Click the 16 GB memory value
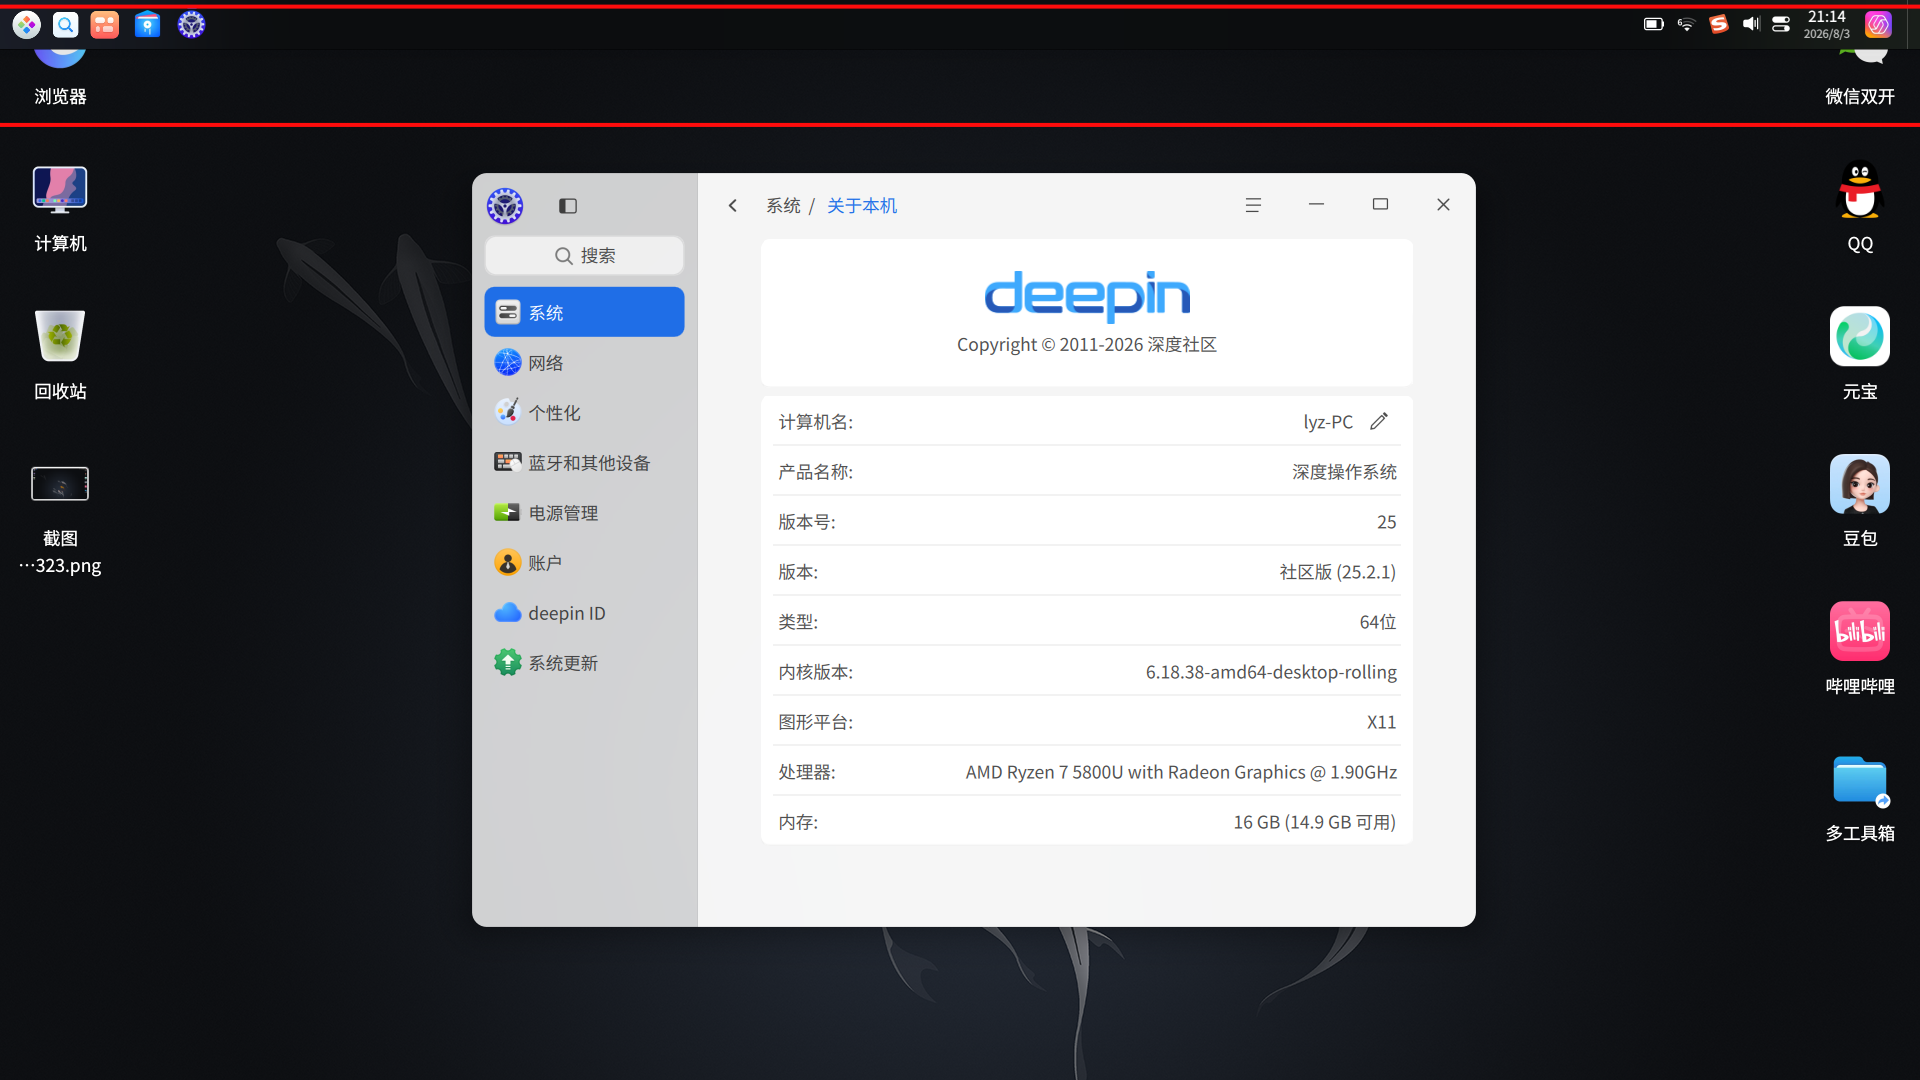This screenshot has width=1920, height=1080. pyautogui.click(x=1314, y=822)
